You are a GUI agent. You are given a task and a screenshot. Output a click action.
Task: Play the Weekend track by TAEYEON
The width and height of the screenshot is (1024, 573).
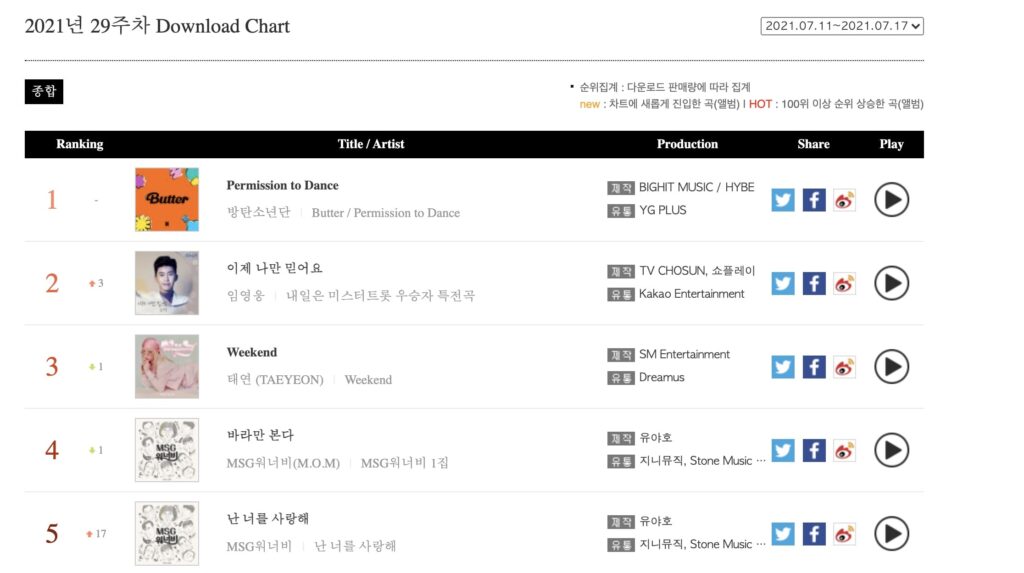coord(891,367)
